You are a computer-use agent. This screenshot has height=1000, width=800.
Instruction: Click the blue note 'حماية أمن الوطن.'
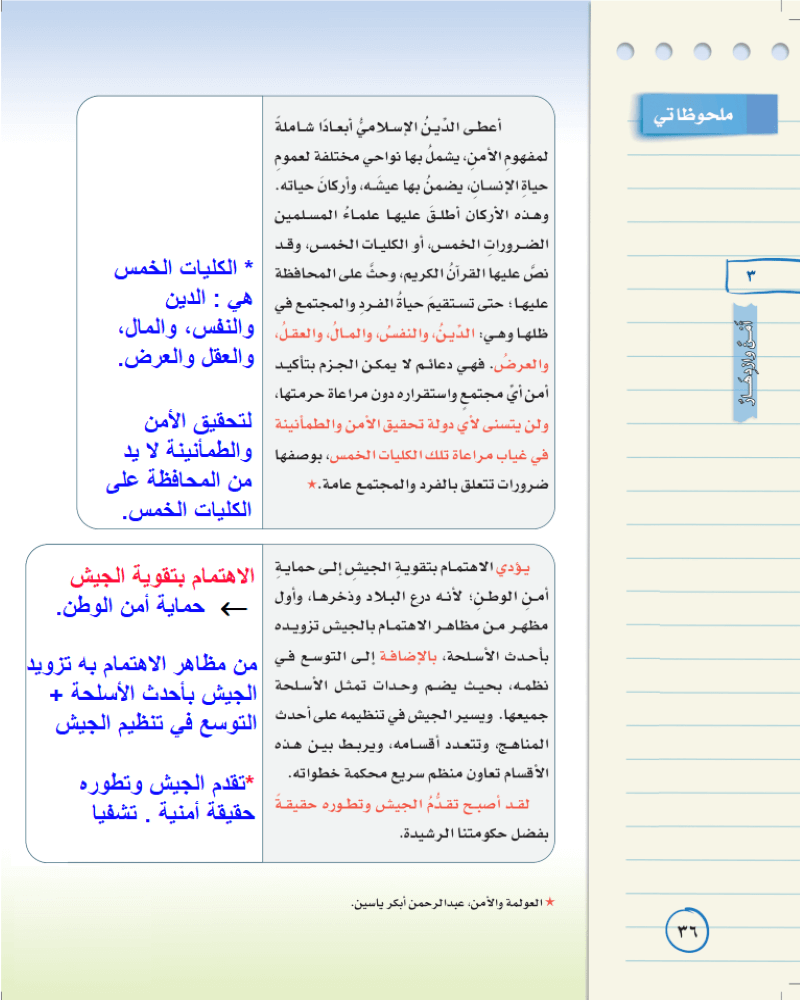131,607
